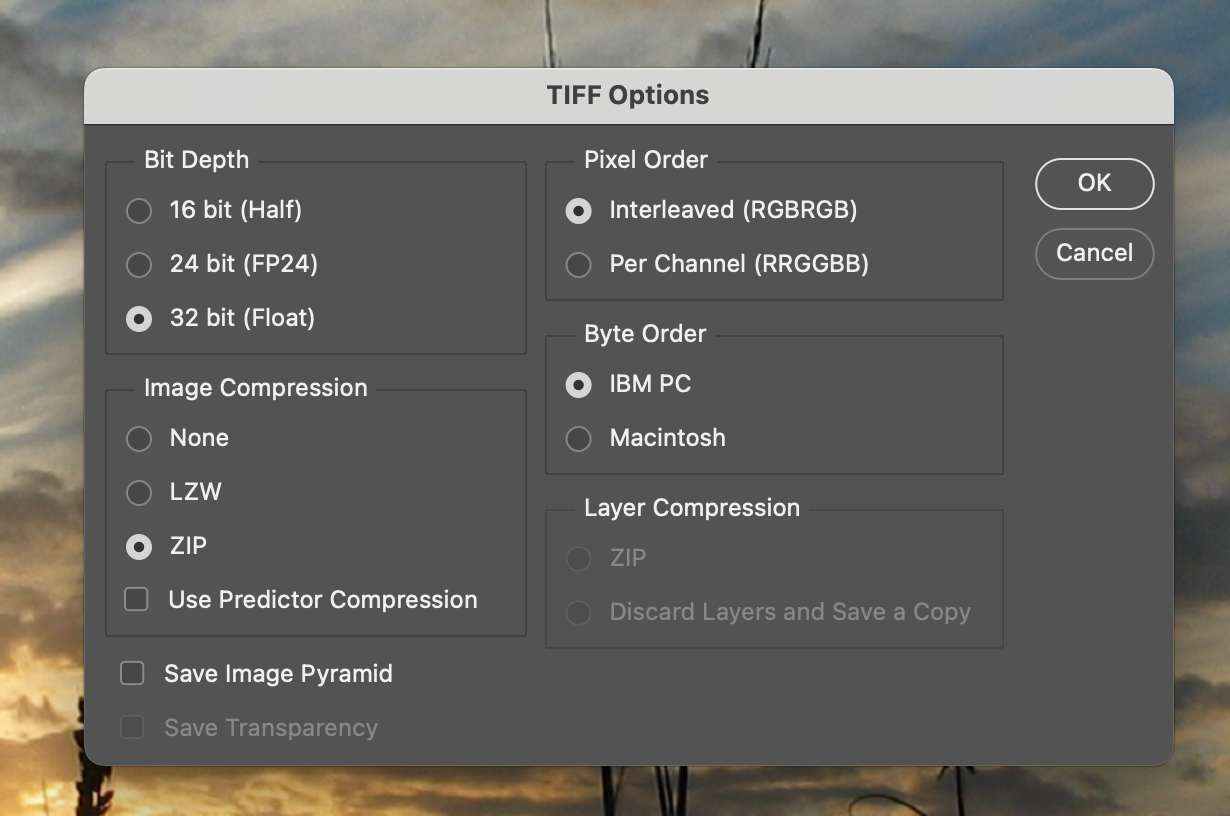The image size is (1230, 816).
Task: Choose Per Channel (RRGGBB) pixel order
Action: pyautogui.click(x=578, y=265)
